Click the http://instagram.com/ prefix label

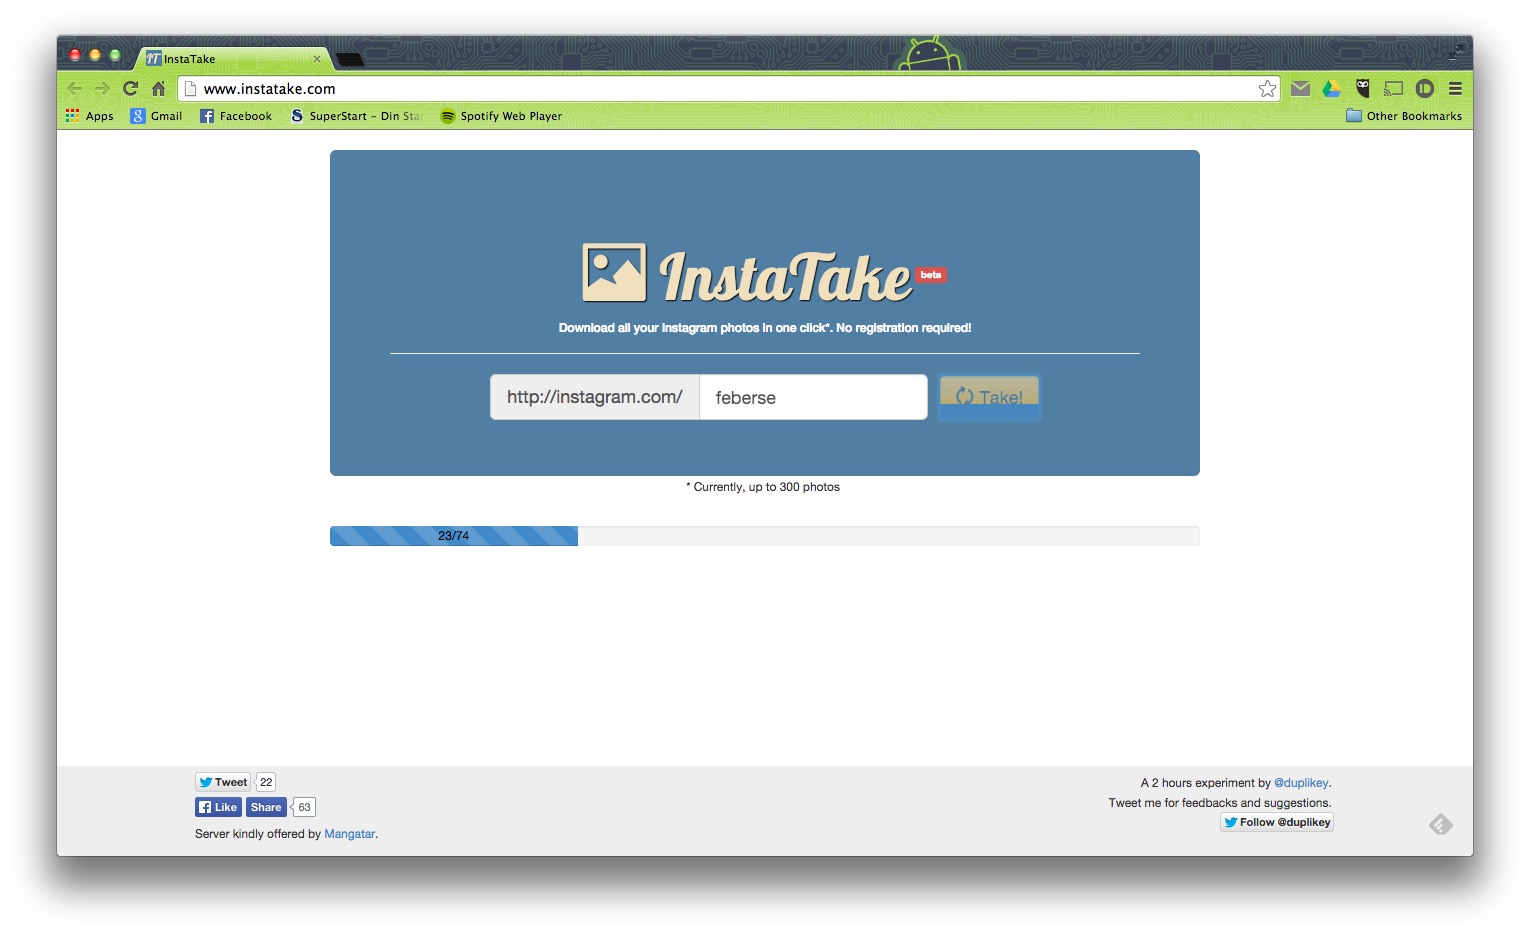tap(595, 397)
